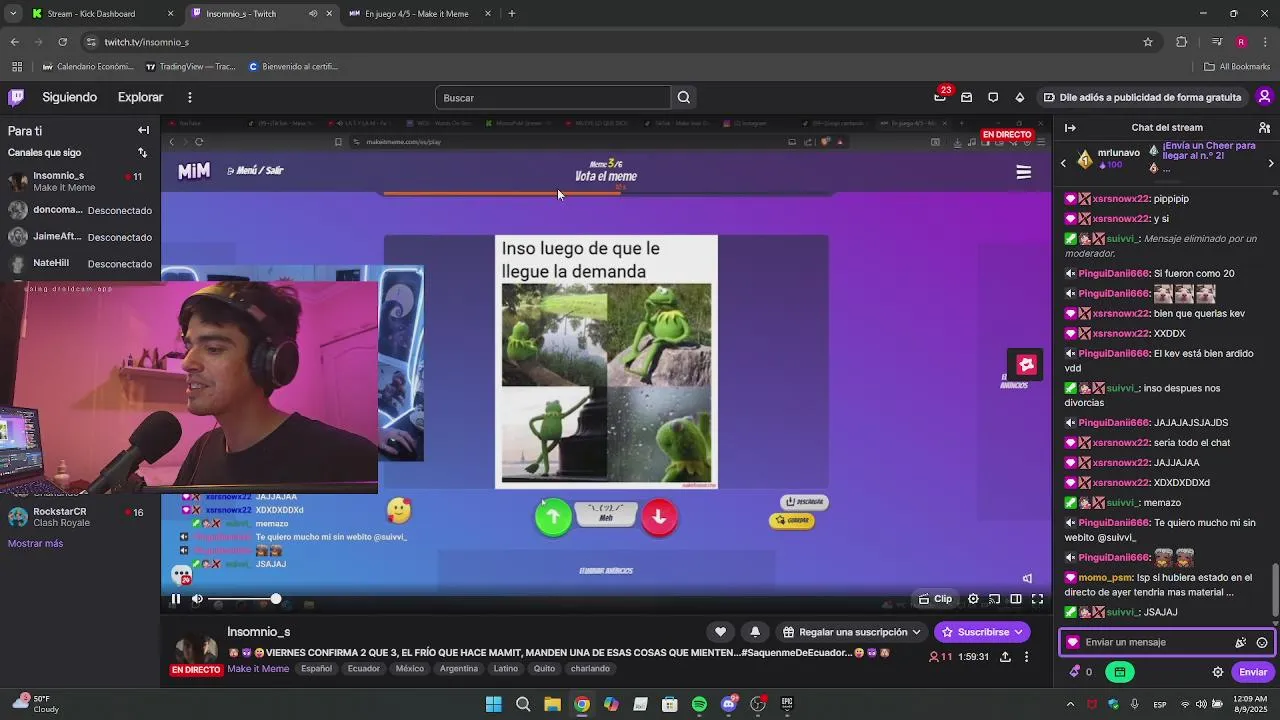Viewport: 1280px width, 720px height.
Task: Select the Argentina tag
Action: pyautogui.click(x=459, y=669)
